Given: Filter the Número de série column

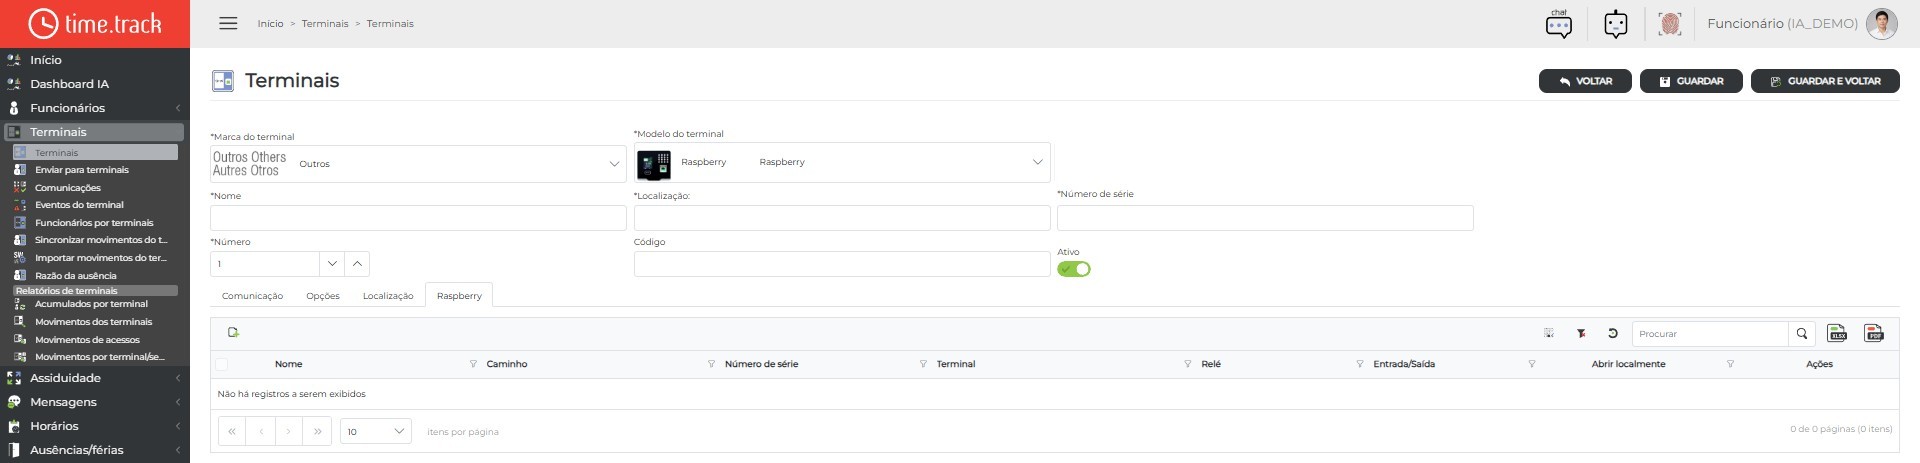Looking at the screenshot, I should pos(923,364).
